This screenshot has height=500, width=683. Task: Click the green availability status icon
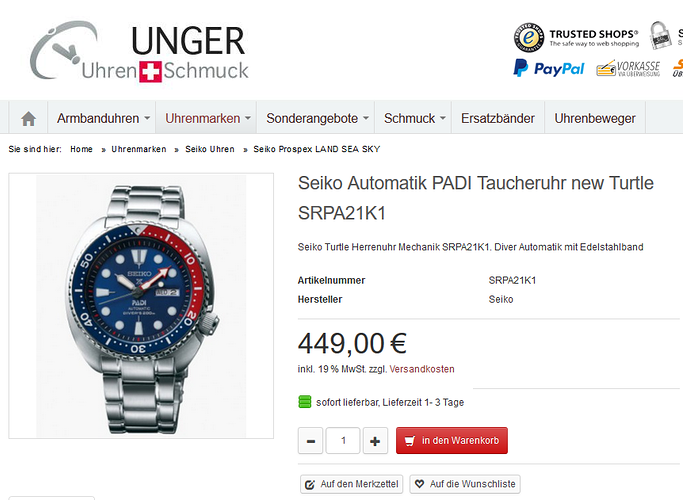pos(305,402)
